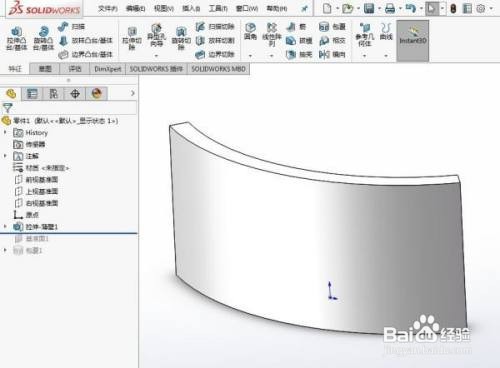Open dropdown arrow under Linear Pattern (线性阵列)
Viewport: 500px width, 368px height.
pos(272,56)
